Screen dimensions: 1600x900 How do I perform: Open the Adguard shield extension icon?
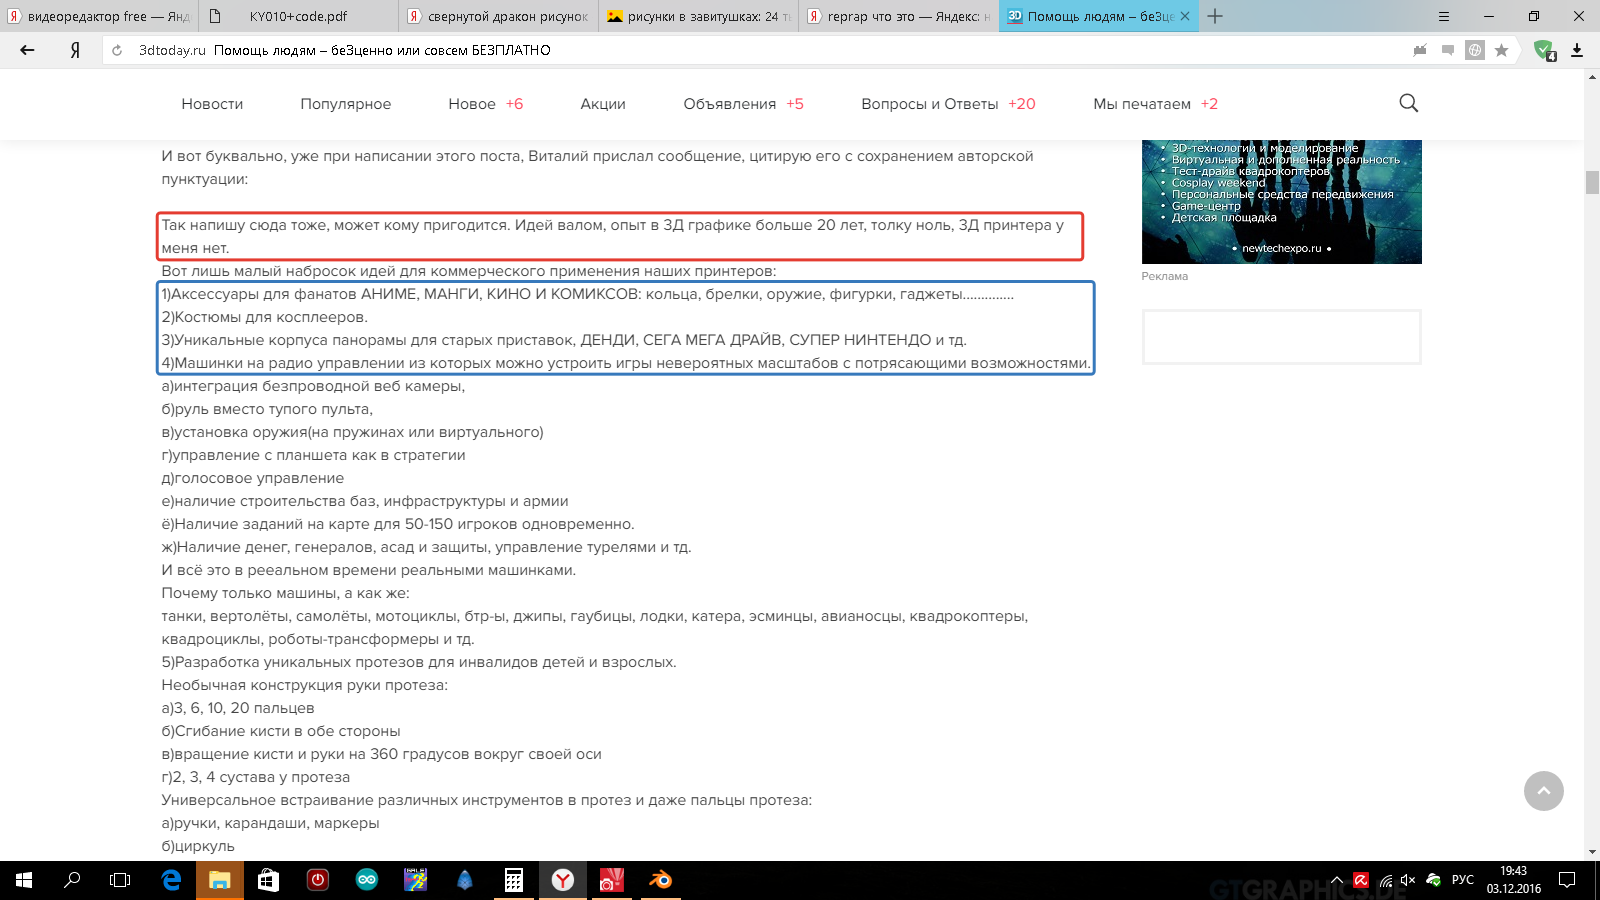click(1544, 50)
